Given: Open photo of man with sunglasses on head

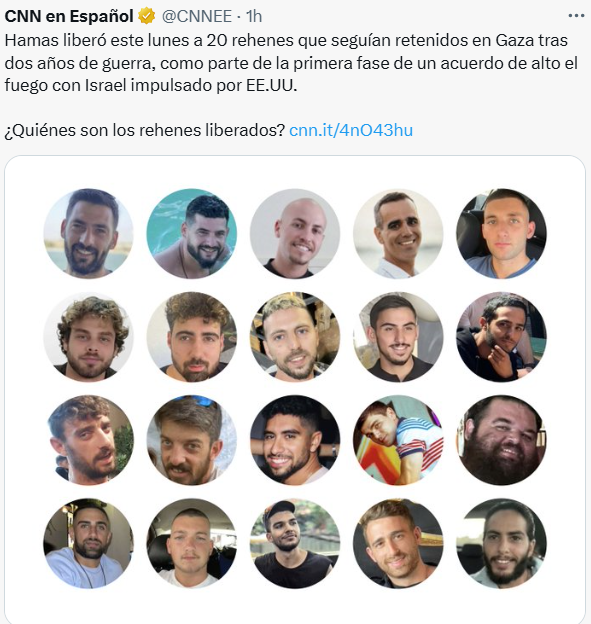Looking at the screenshot, I should pyautogui.click(x=191, y=440).
